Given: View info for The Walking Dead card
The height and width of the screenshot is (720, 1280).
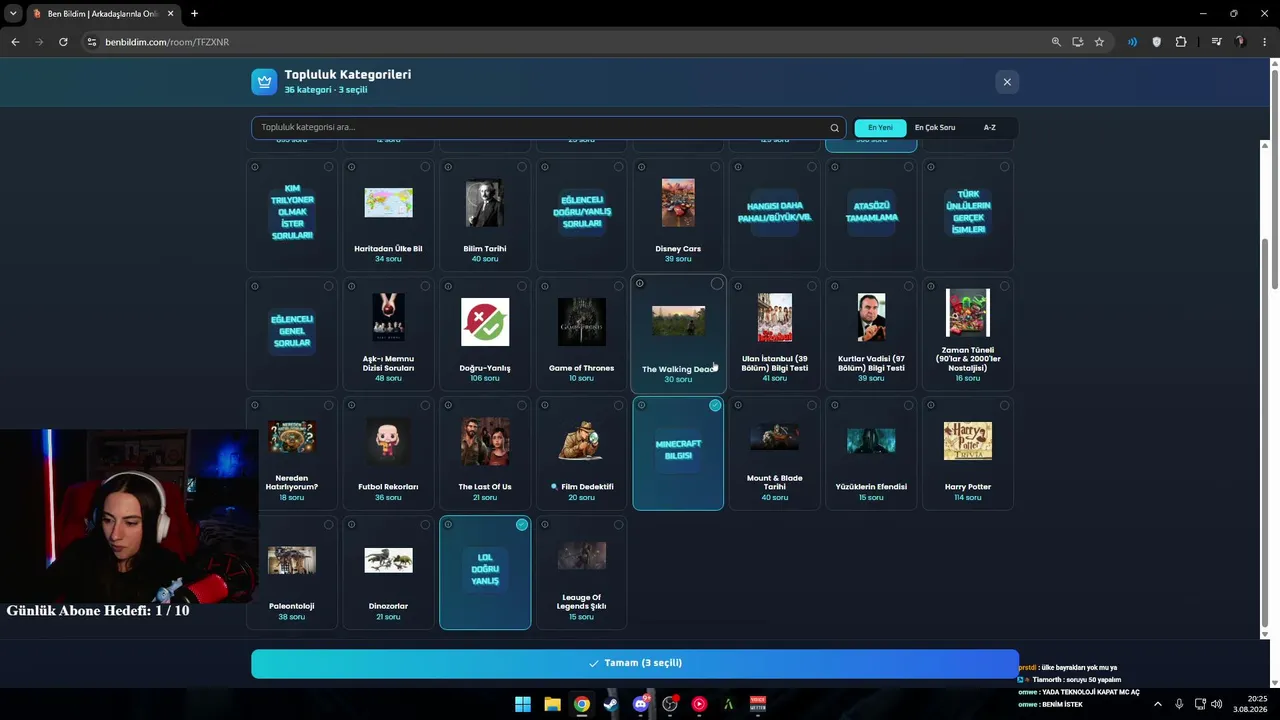Looking at the screenshot, I should pyautogui.click(x=640, y=284).
